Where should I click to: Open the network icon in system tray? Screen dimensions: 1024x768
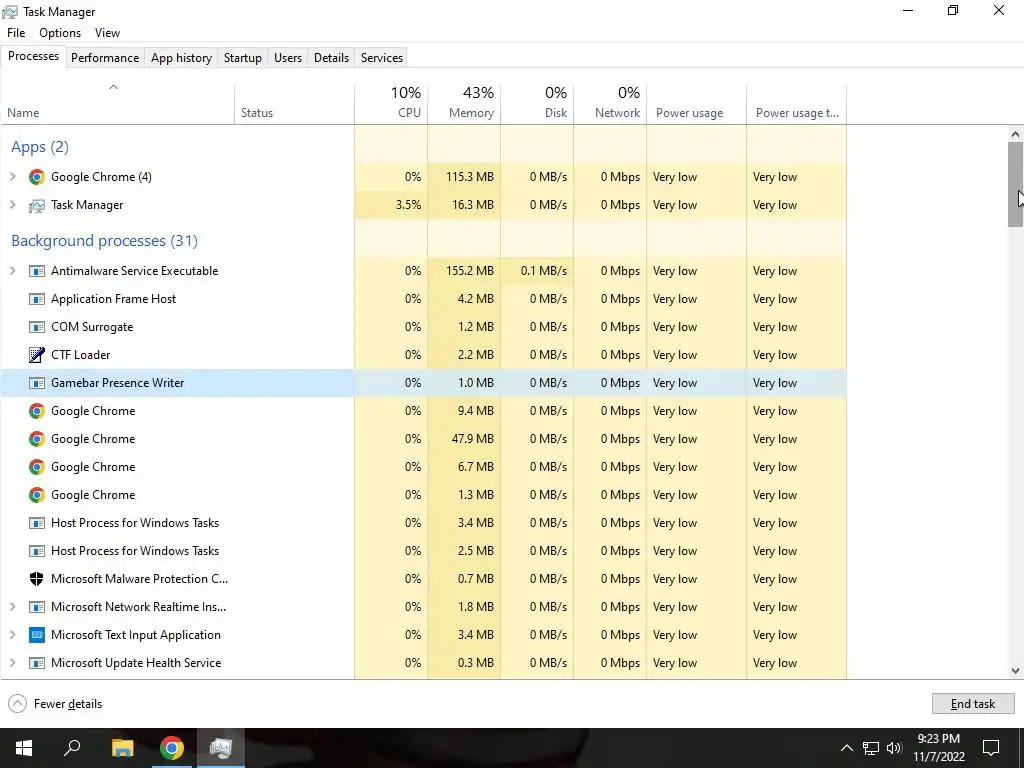(871, 748)
